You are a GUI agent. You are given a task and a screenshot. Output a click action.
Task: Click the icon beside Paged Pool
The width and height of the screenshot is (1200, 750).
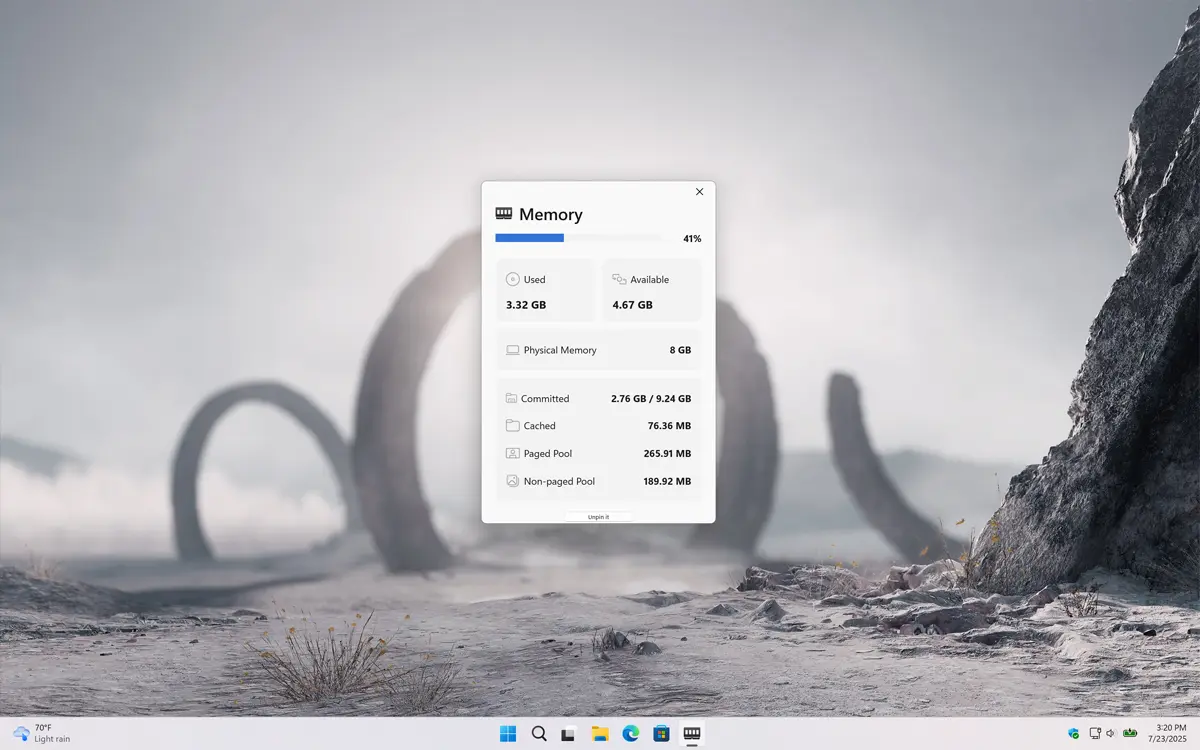click(x=513, y=453)
